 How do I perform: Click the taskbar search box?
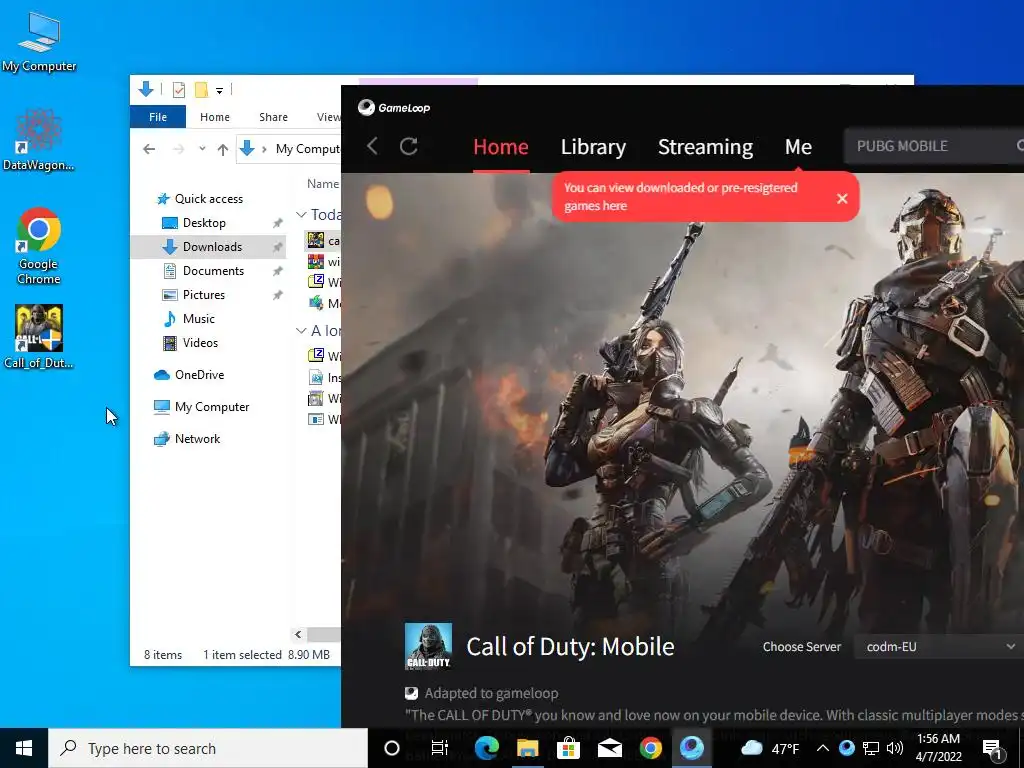point(208,748)
